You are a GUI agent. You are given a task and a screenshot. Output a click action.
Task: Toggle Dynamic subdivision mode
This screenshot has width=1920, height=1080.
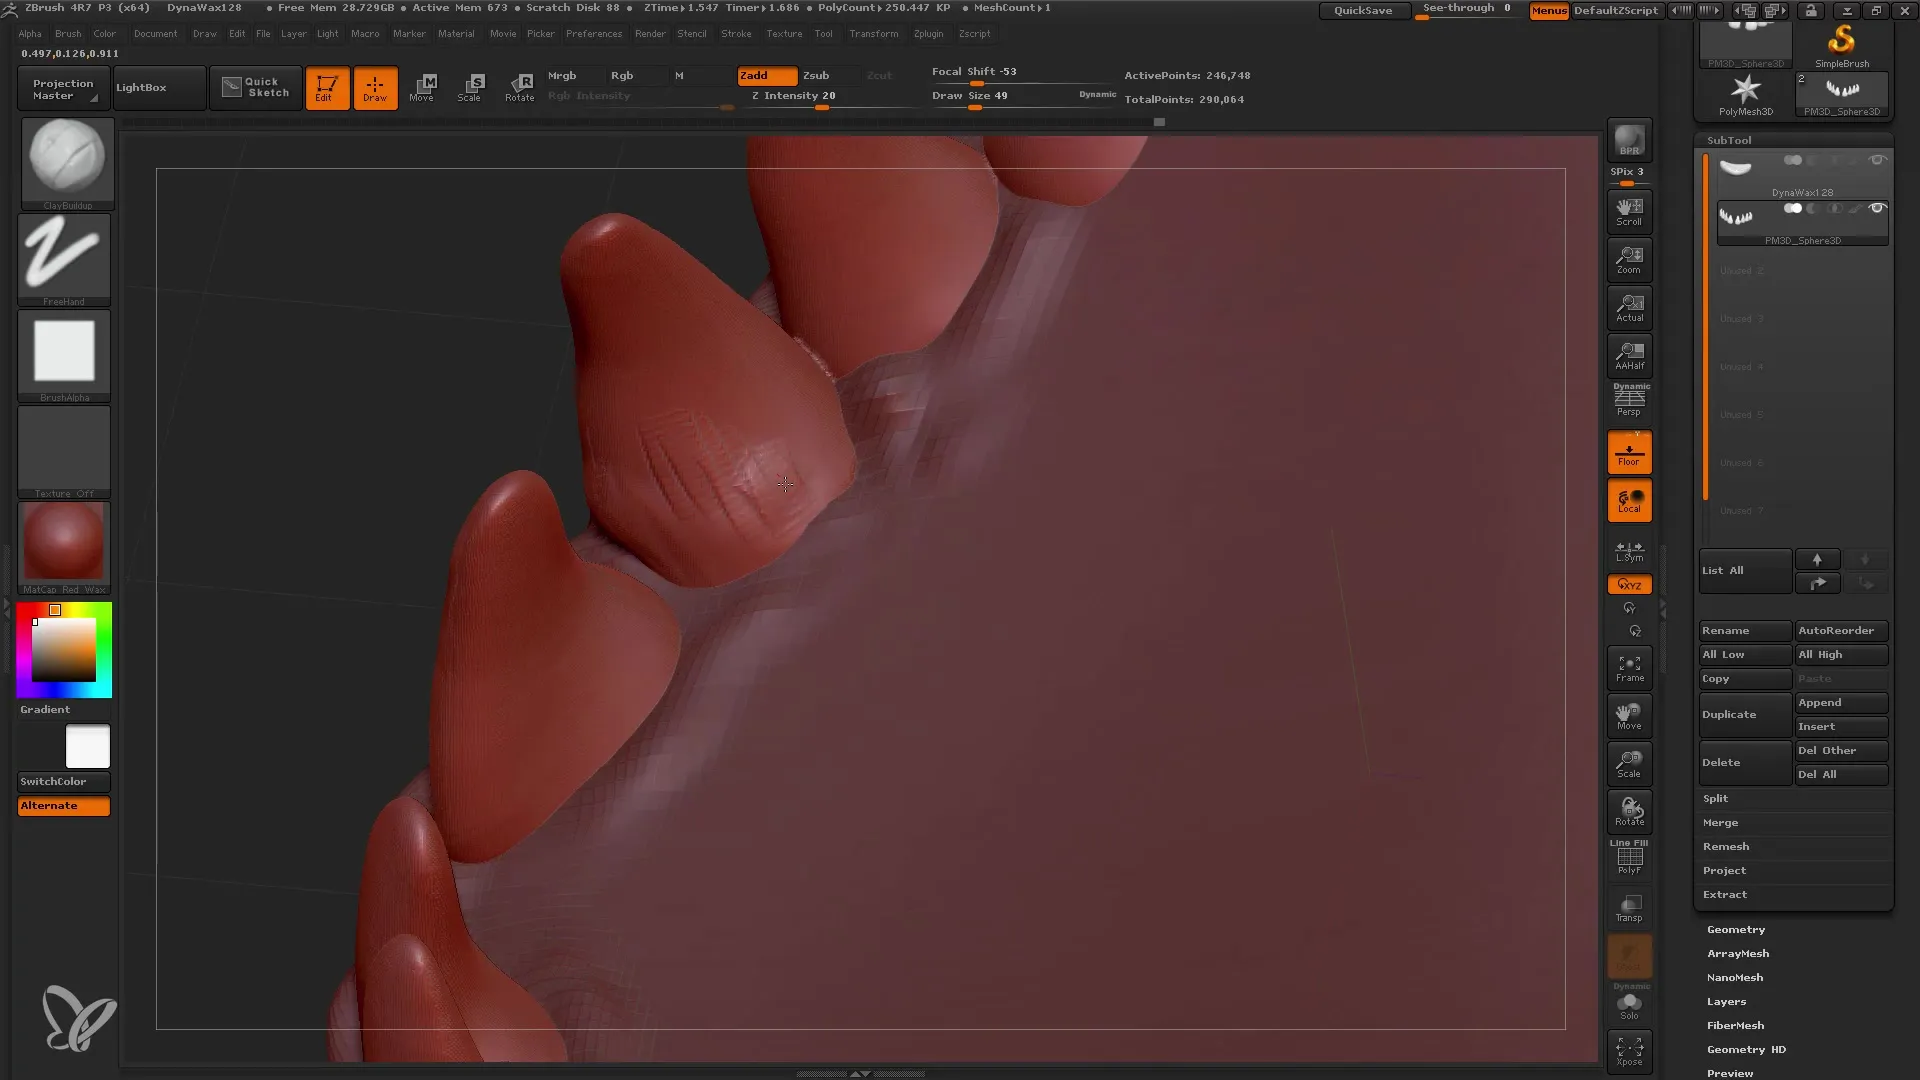1097,92
